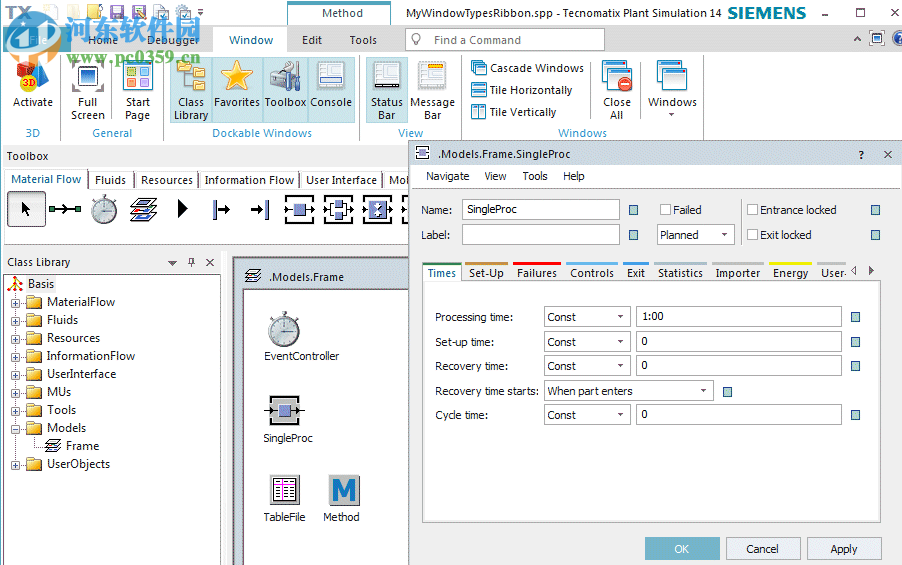Pick the EventController clock icon in Toolbox
902x565 pixels.
point(104,209)
